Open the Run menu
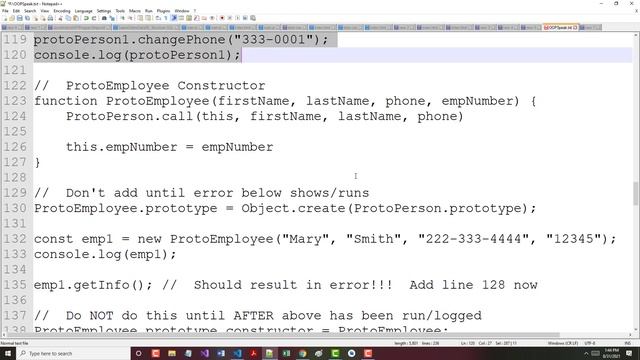Viewport: 640px width, 360px height. tap(149, 11)
